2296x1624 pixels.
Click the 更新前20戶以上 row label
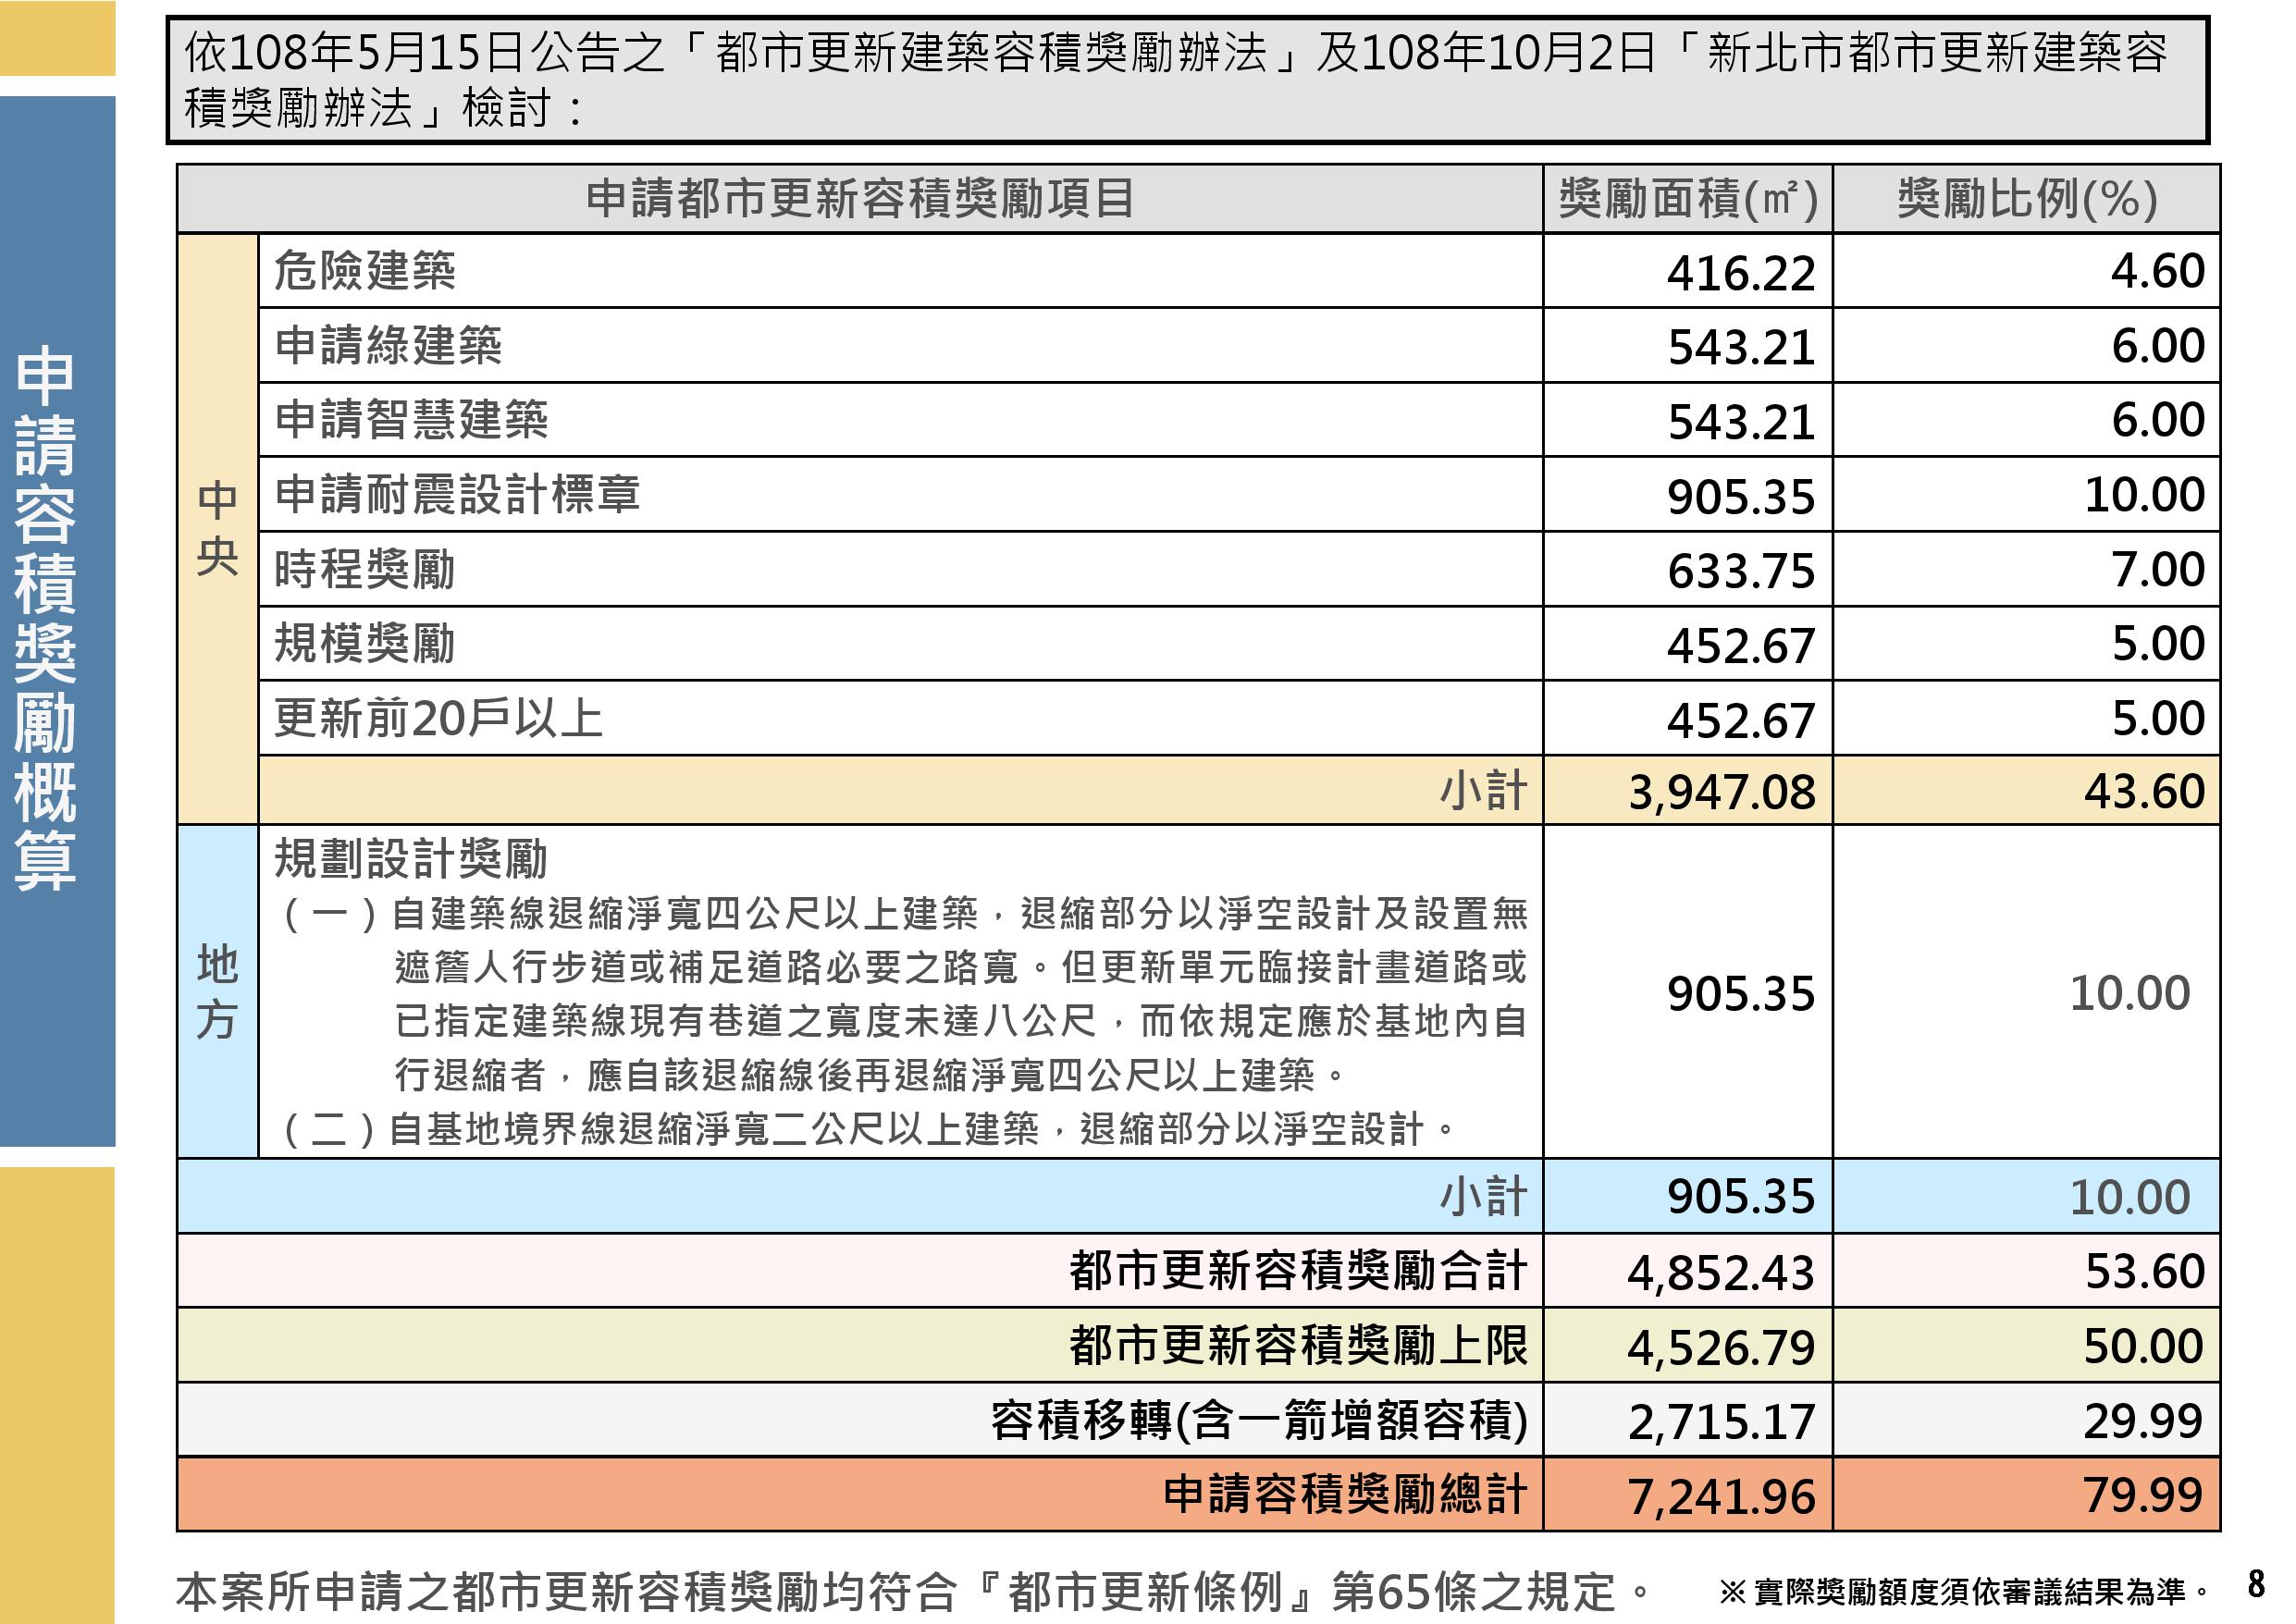coord(438,718)
